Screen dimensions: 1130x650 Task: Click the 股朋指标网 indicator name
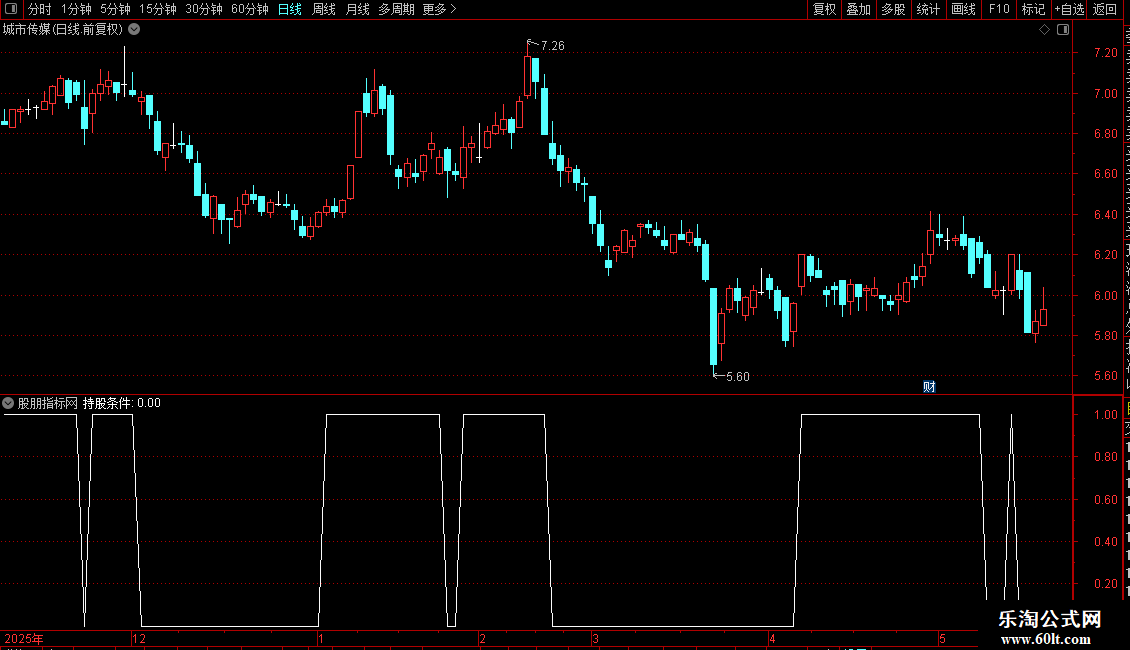pyautogui.click(x=48, y=403)
